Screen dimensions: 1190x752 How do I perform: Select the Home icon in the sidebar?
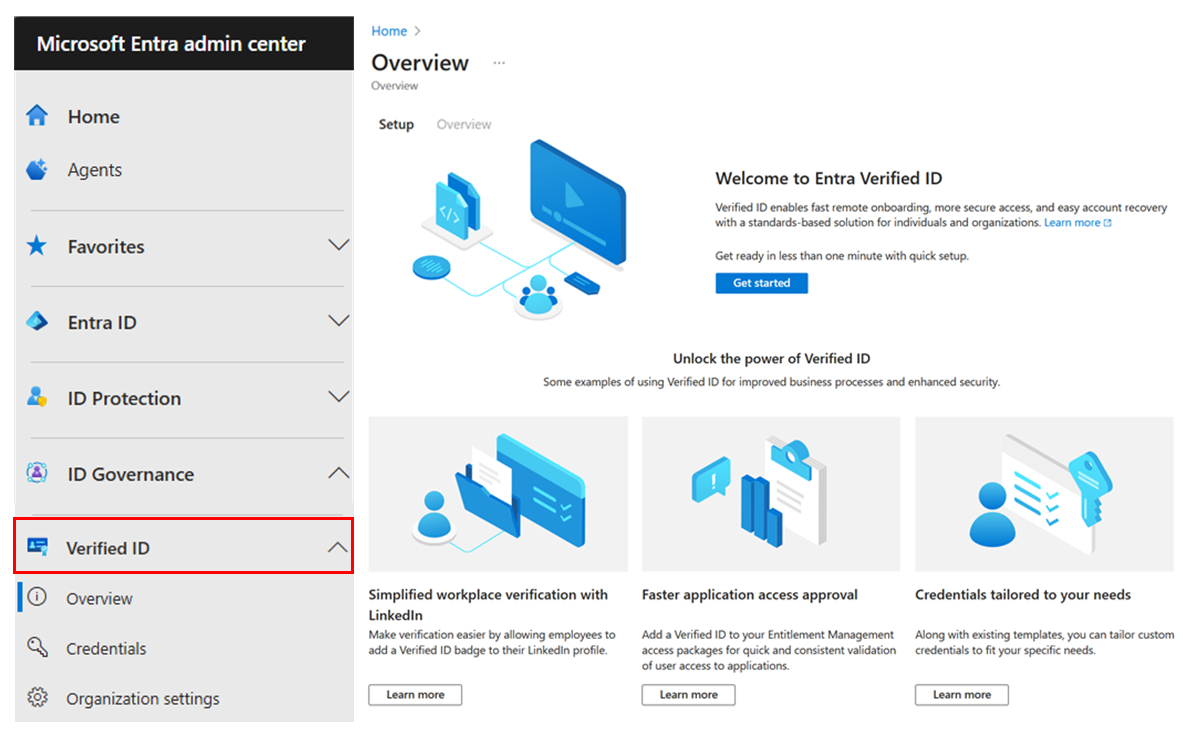point(36,116)
